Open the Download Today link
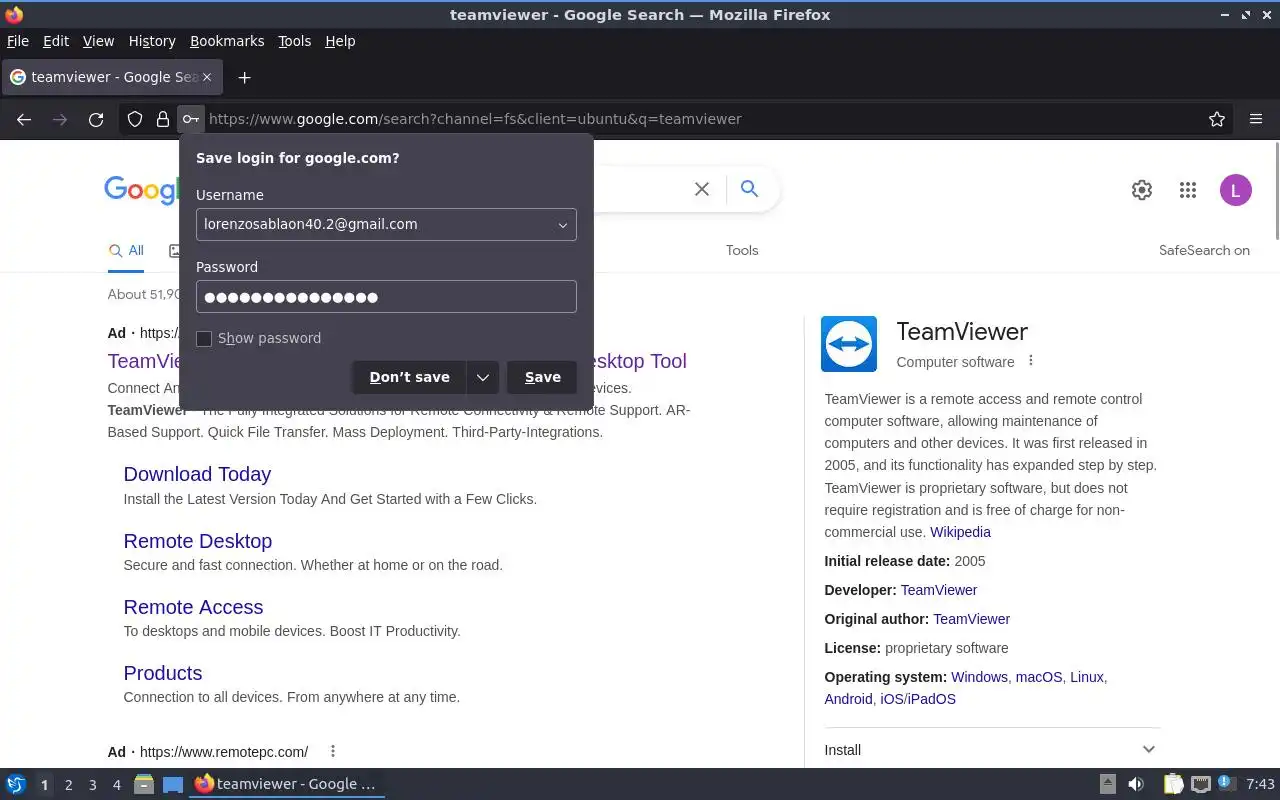1280x800 pixels. [x=197, y=474]
